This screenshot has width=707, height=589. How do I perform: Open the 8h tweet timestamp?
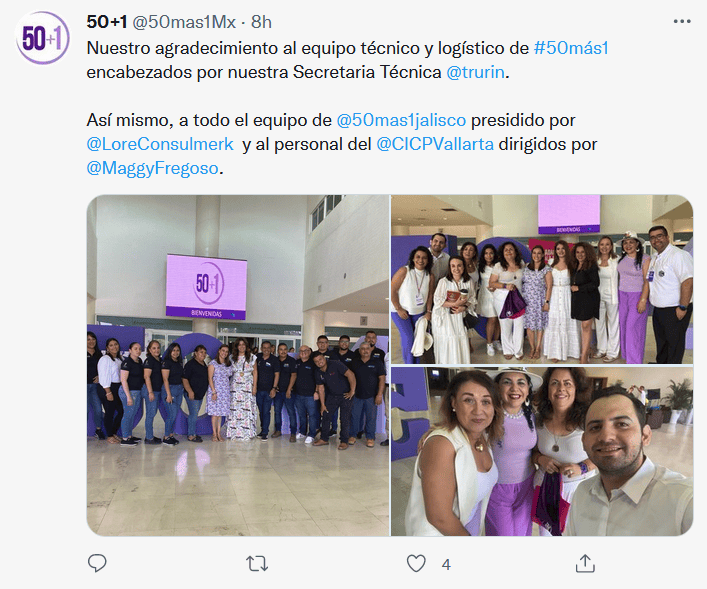tap(262, 22)
